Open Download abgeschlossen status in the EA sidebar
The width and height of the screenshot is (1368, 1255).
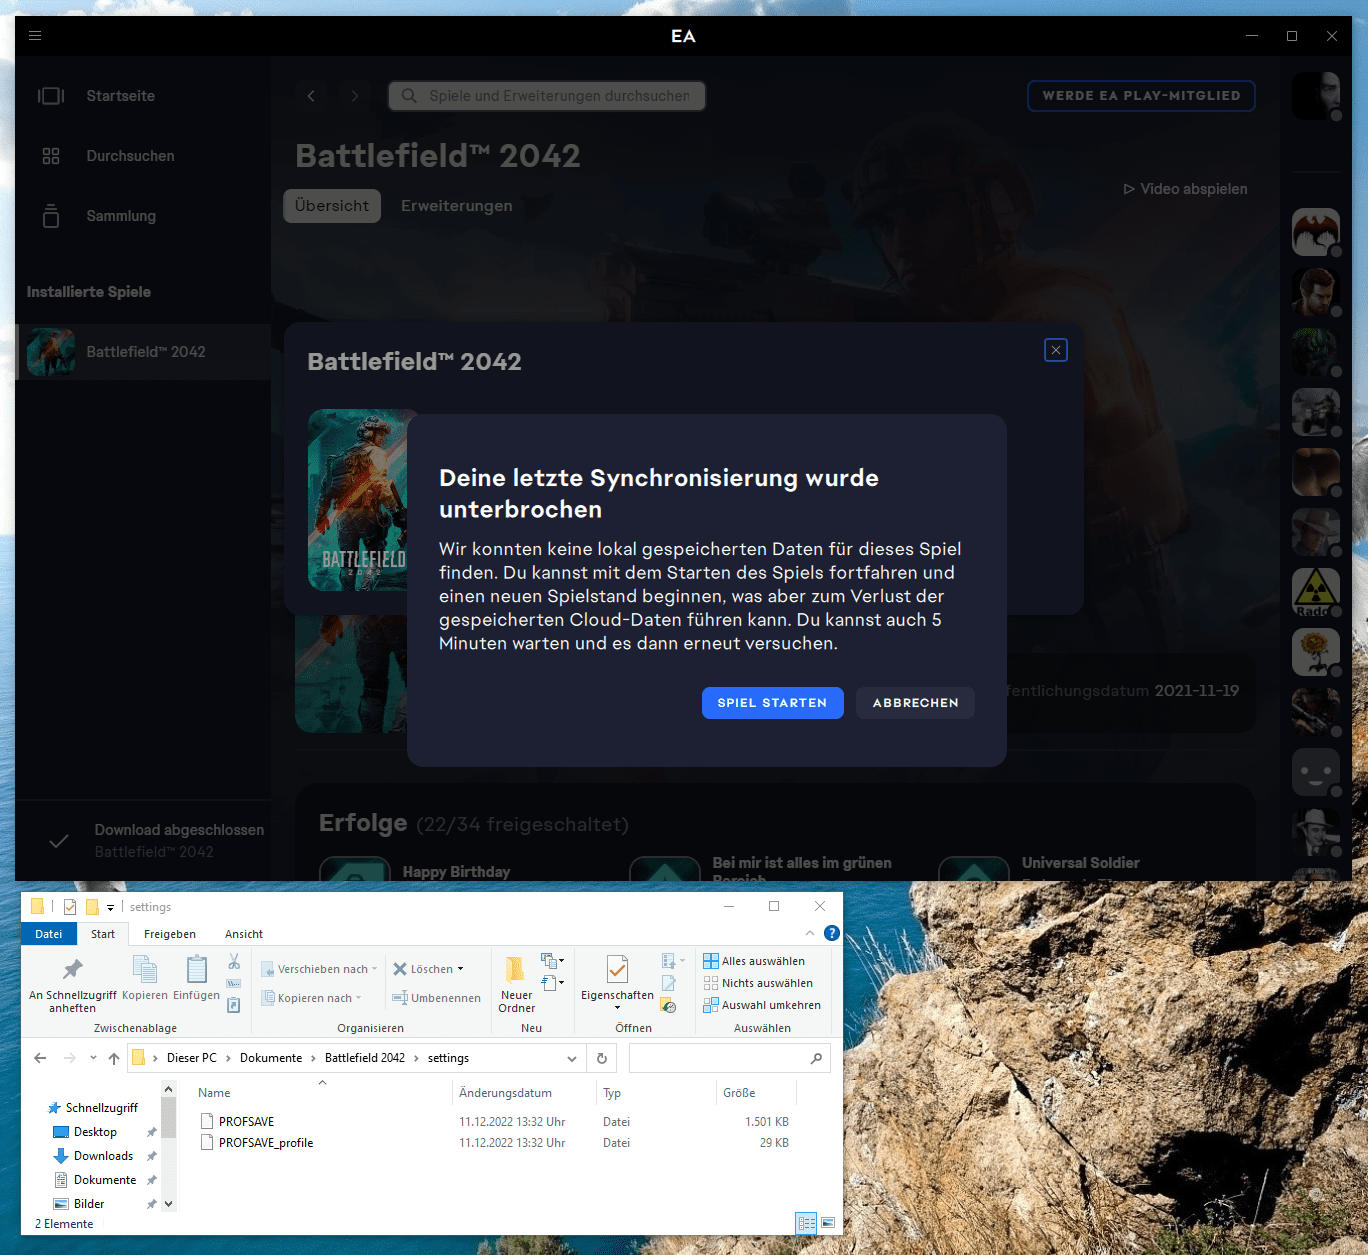click(x=143, y=841)
